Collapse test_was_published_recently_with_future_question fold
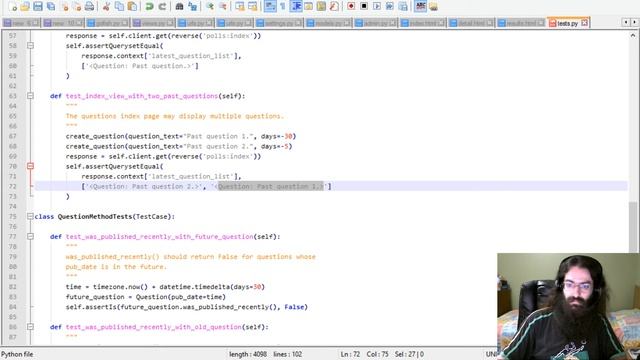 pos(30,236)
